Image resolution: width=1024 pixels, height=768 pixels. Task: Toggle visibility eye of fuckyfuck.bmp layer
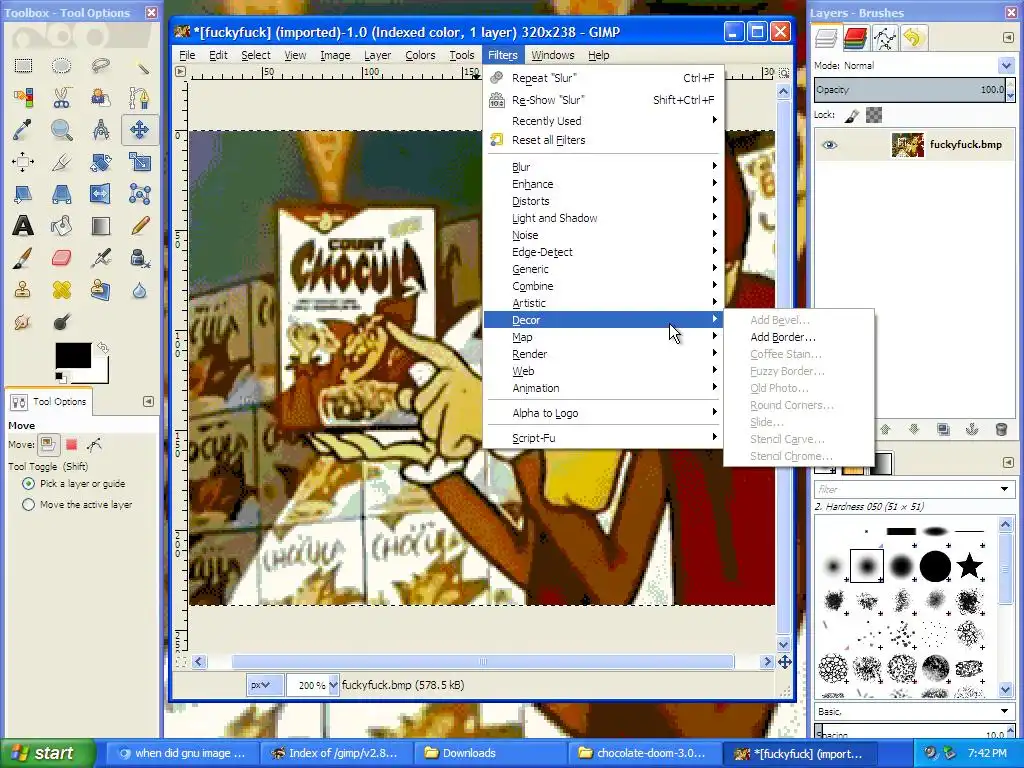coord(829,145)
